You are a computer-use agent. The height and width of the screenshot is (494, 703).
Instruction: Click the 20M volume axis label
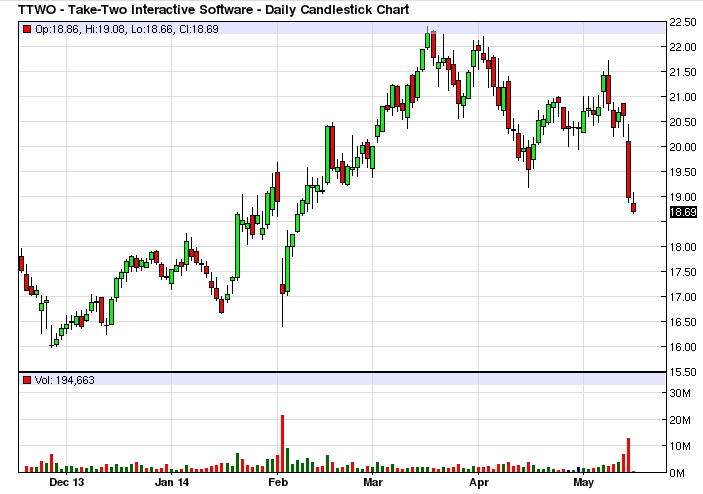[680, 420]
